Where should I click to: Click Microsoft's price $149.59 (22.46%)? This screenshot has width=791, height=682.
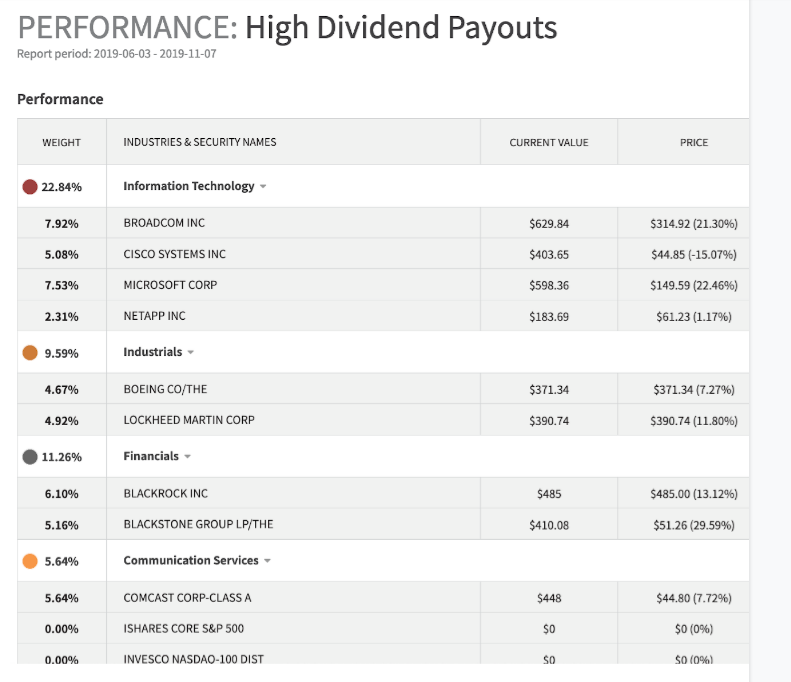(694, 286)
